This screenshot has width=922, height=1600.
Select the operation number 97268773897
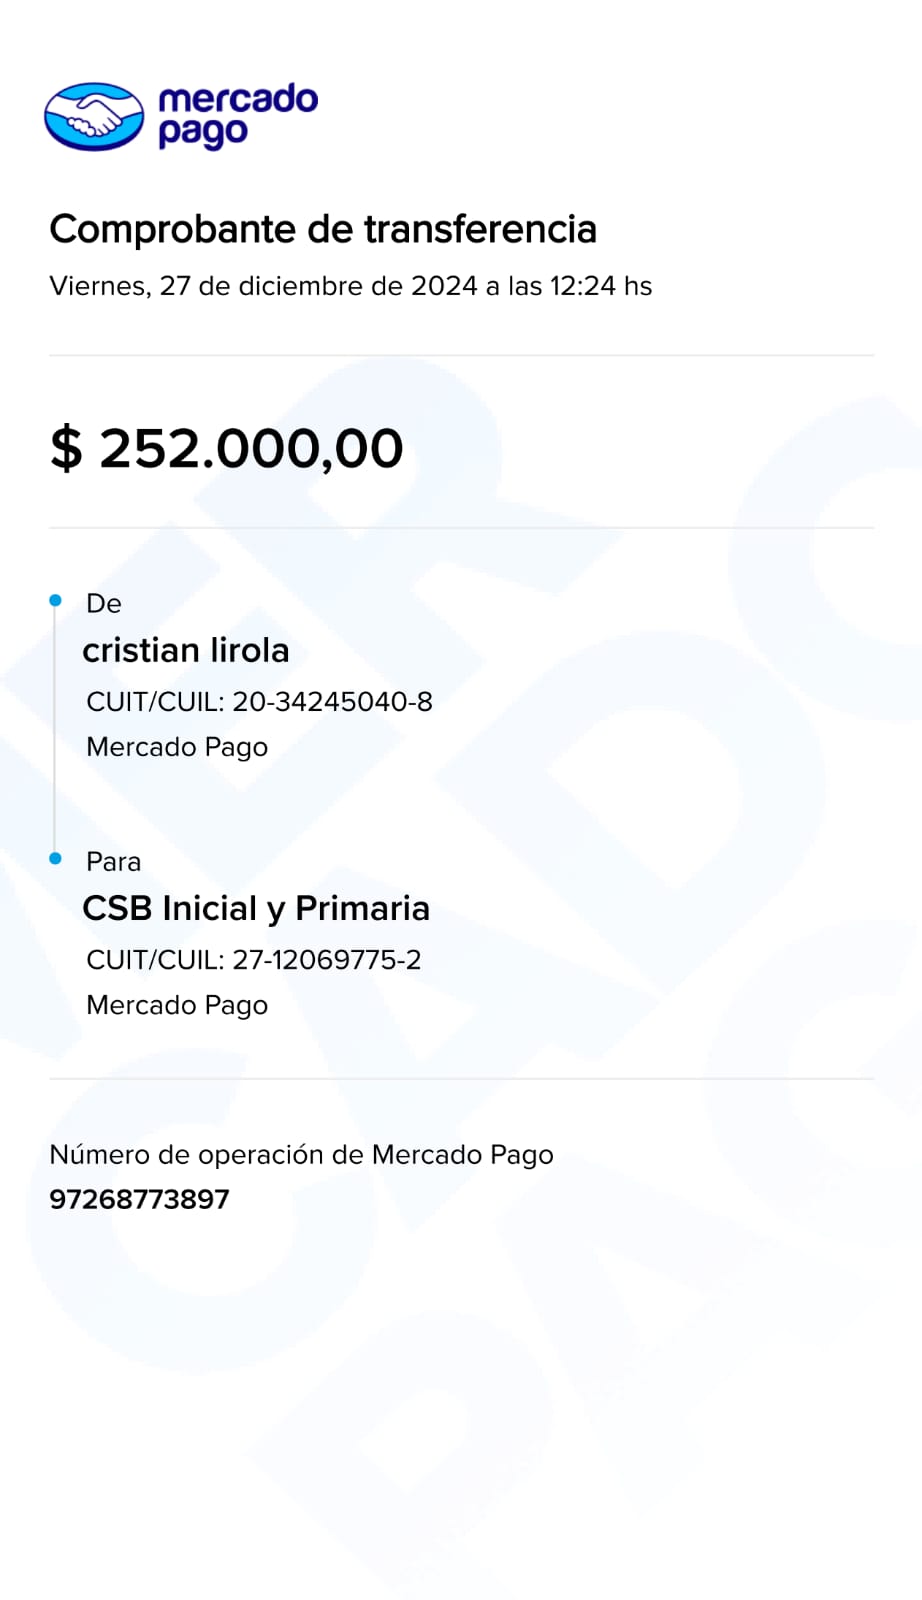point(139,1199)
